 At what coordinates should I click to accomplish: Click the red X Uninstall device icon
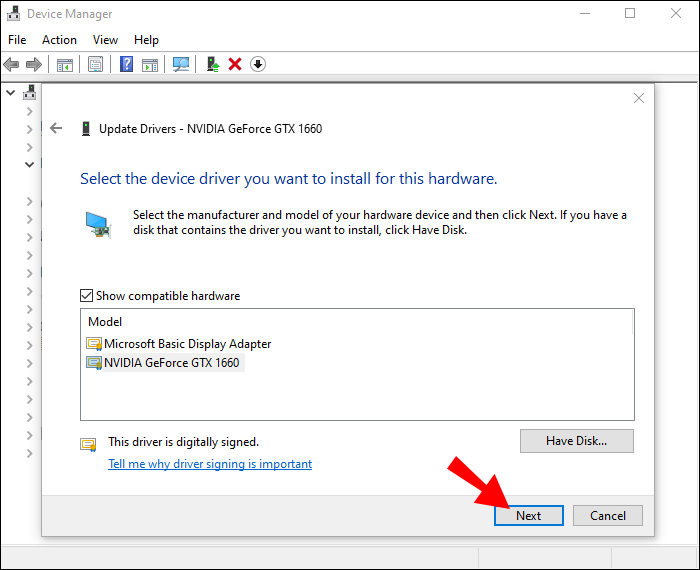(x=235, y=64)
